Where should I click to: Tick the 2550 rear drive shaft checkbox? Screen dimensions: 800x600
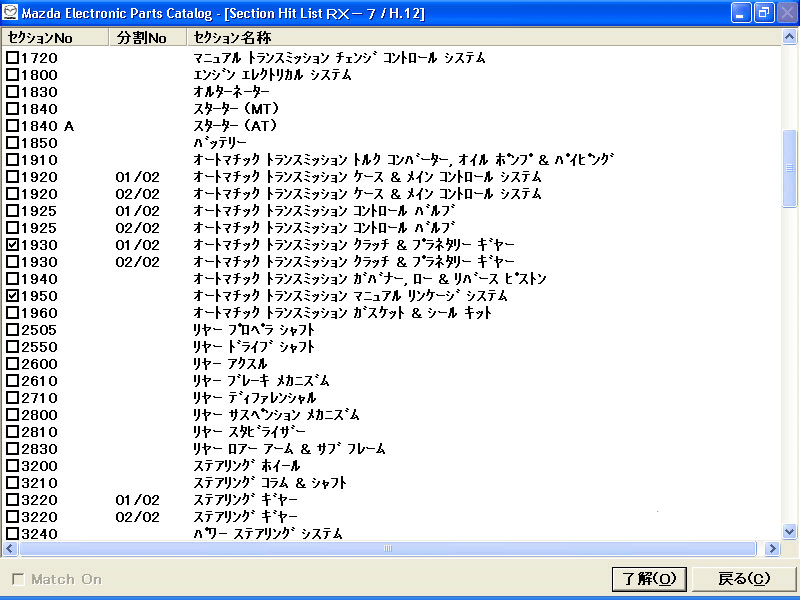point(12,347)
